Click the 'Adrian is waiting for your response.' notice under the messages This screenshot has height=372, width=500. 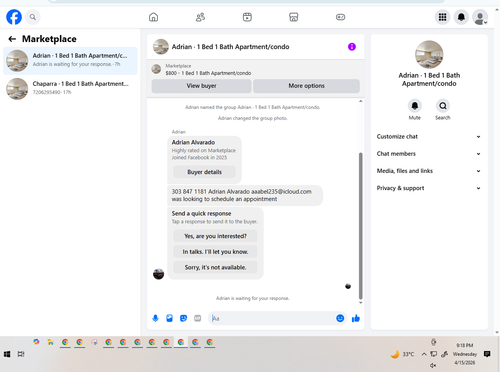(x=253, y=298)
